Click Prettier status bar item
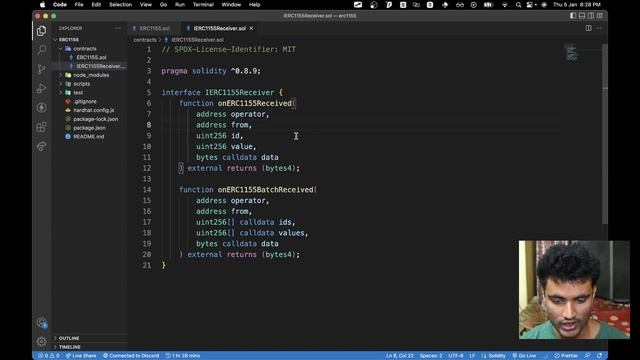 (x=566, y=356)
